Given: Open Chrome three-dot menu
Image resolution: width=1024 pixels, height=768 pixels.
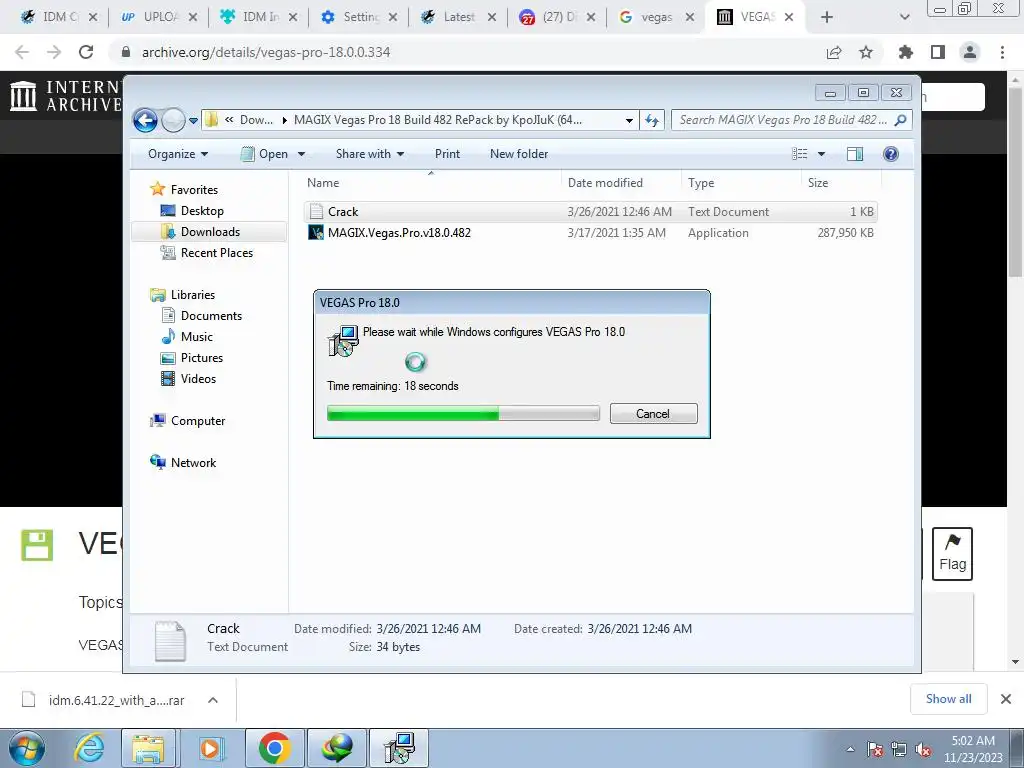Looking at the screenshot, I should point(1002,52).
